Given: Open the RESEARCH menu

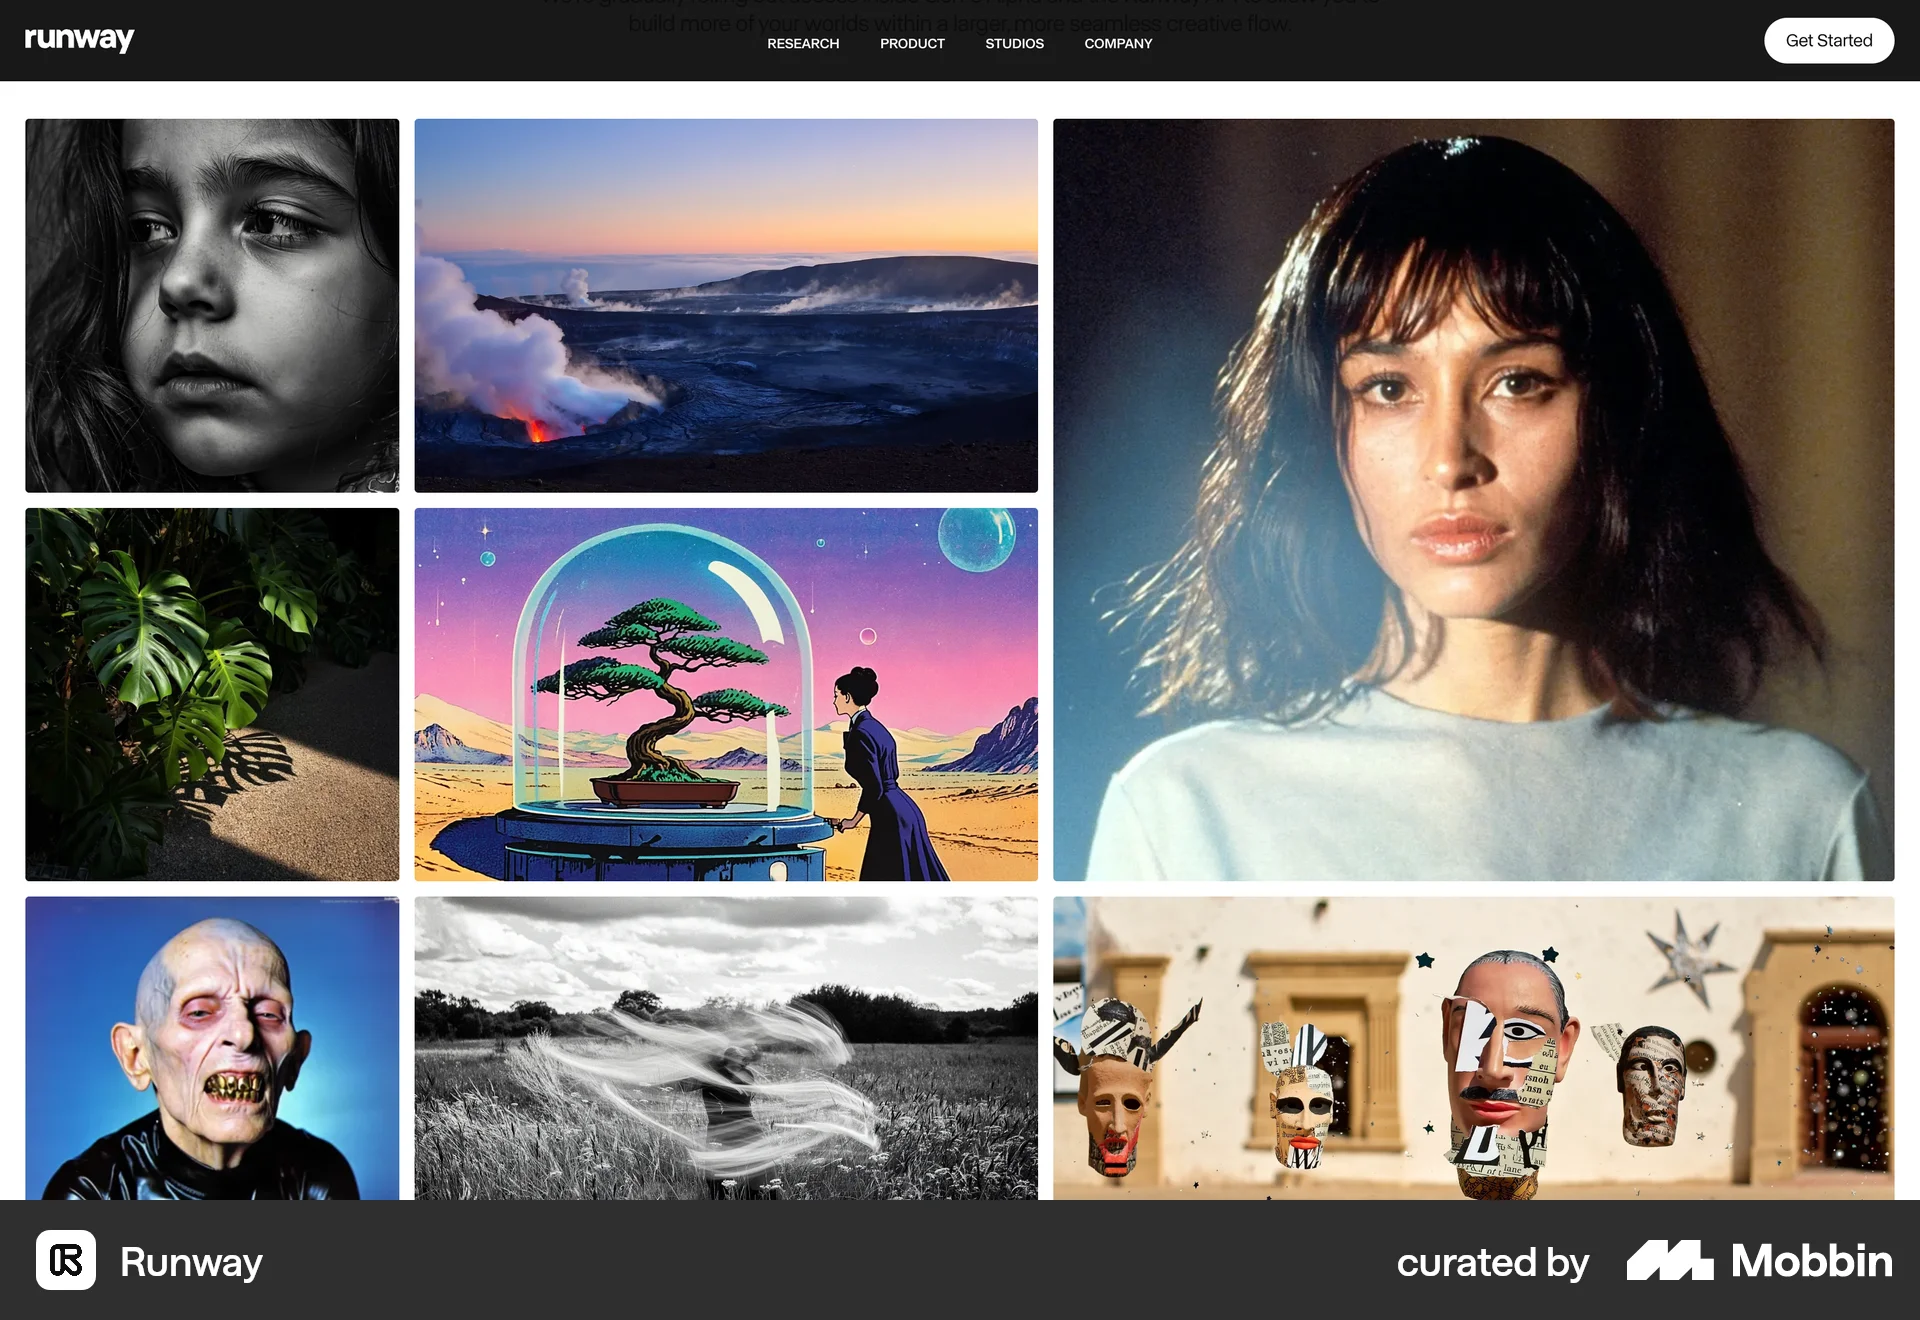Looking at the screenshot, I should [x=803, y=43].
